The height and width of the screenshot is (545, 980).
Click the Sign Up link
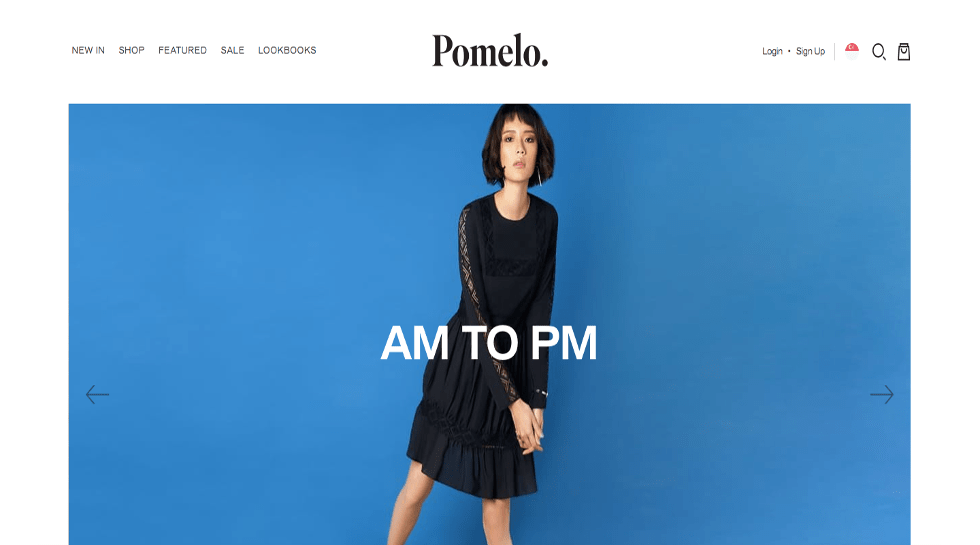click(x=811, y=51)
